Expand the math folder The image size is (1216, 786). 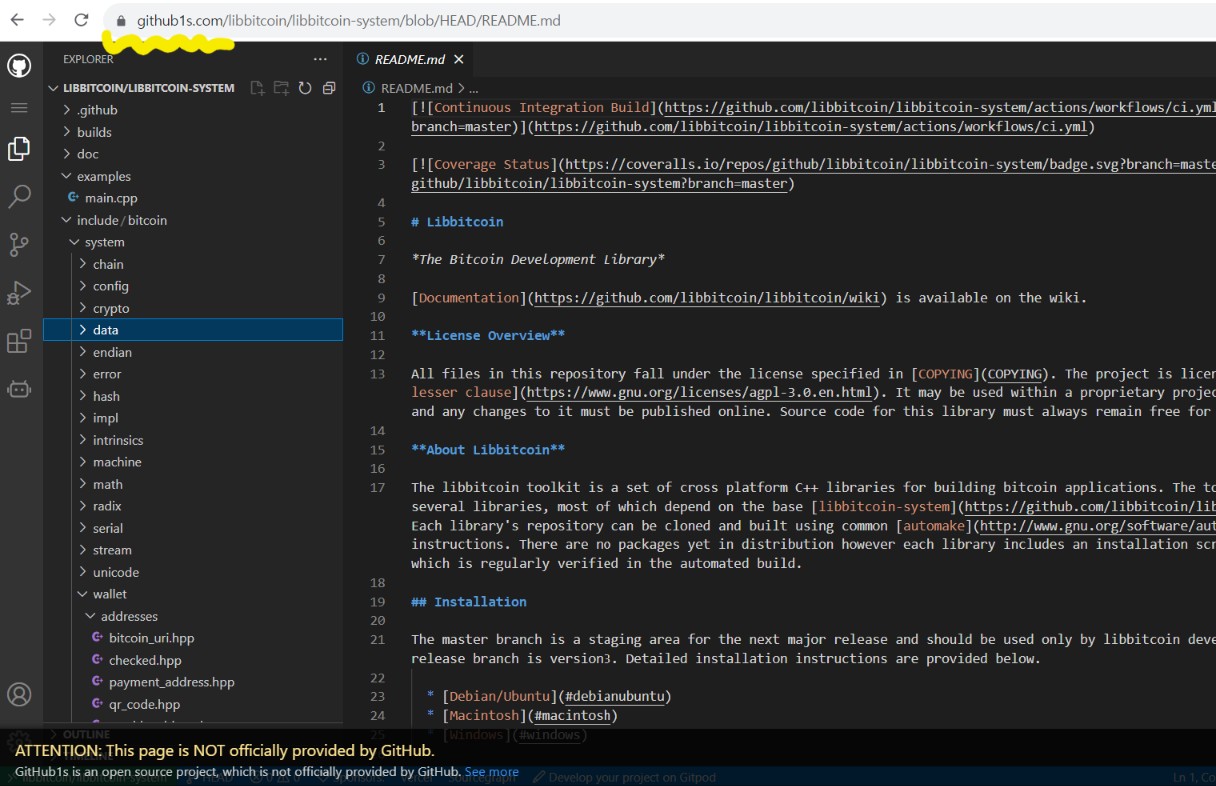click(108, 484)
